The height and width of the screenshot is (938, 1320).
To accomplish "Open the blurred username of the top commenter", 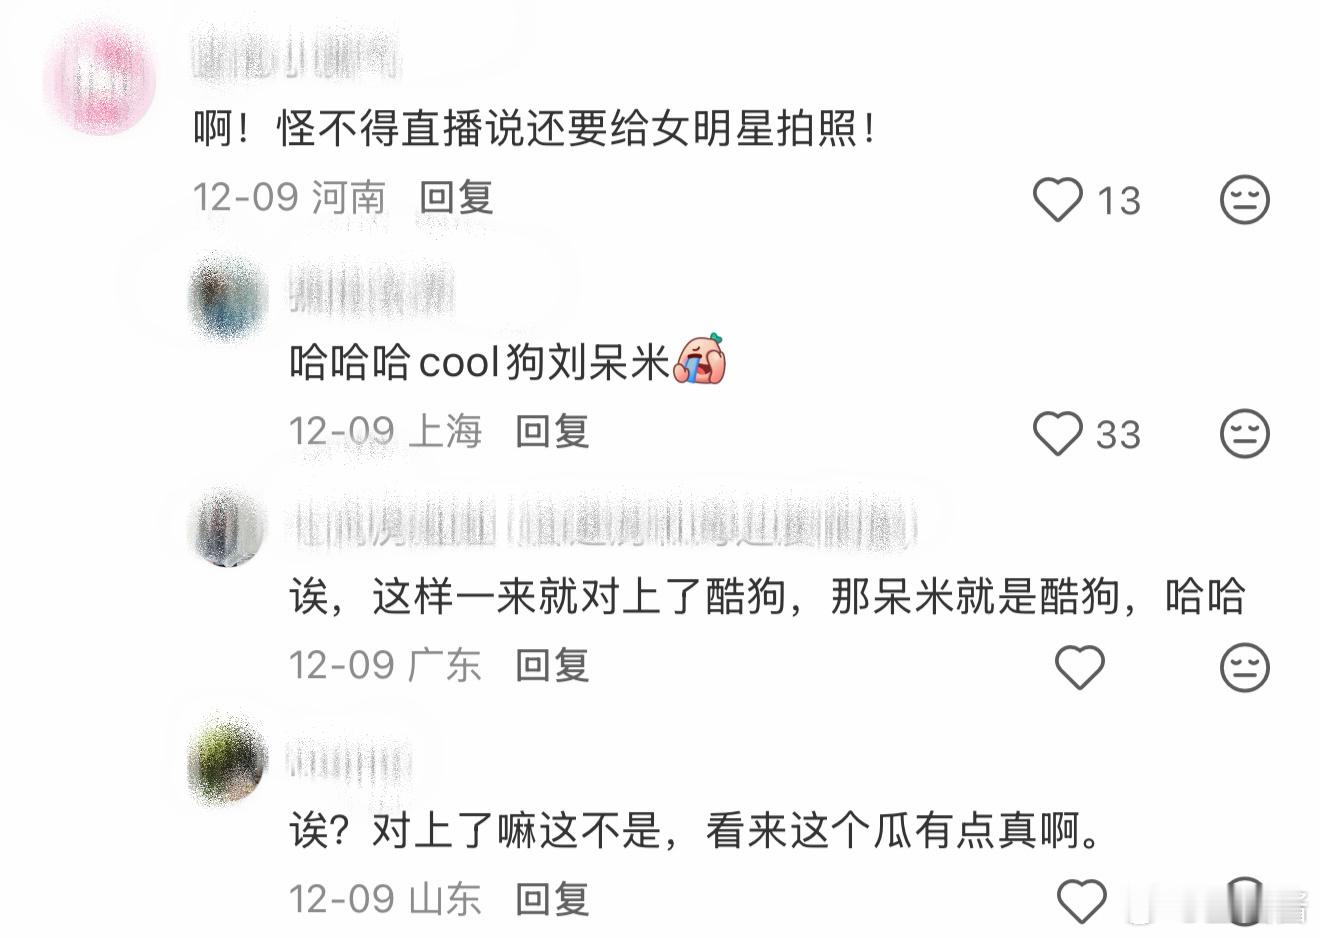I will [296, 56].
